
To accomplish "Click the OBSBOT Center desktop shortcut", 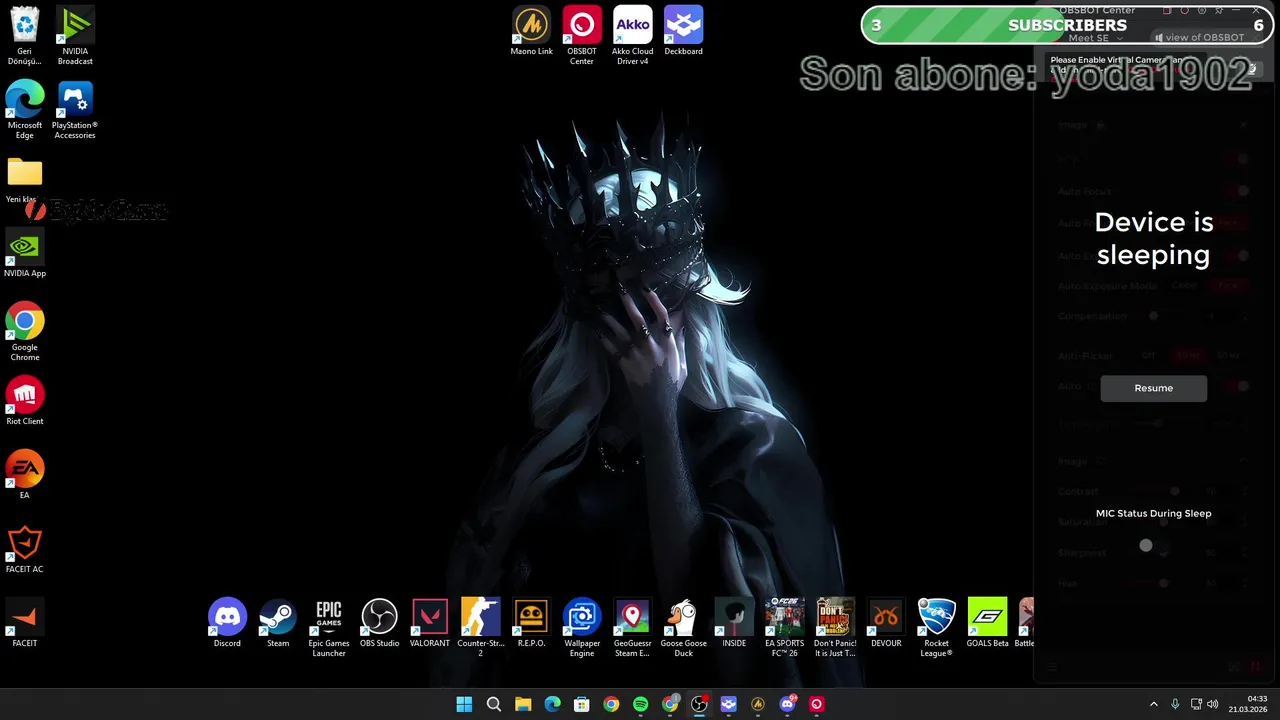I will [582, 35].
